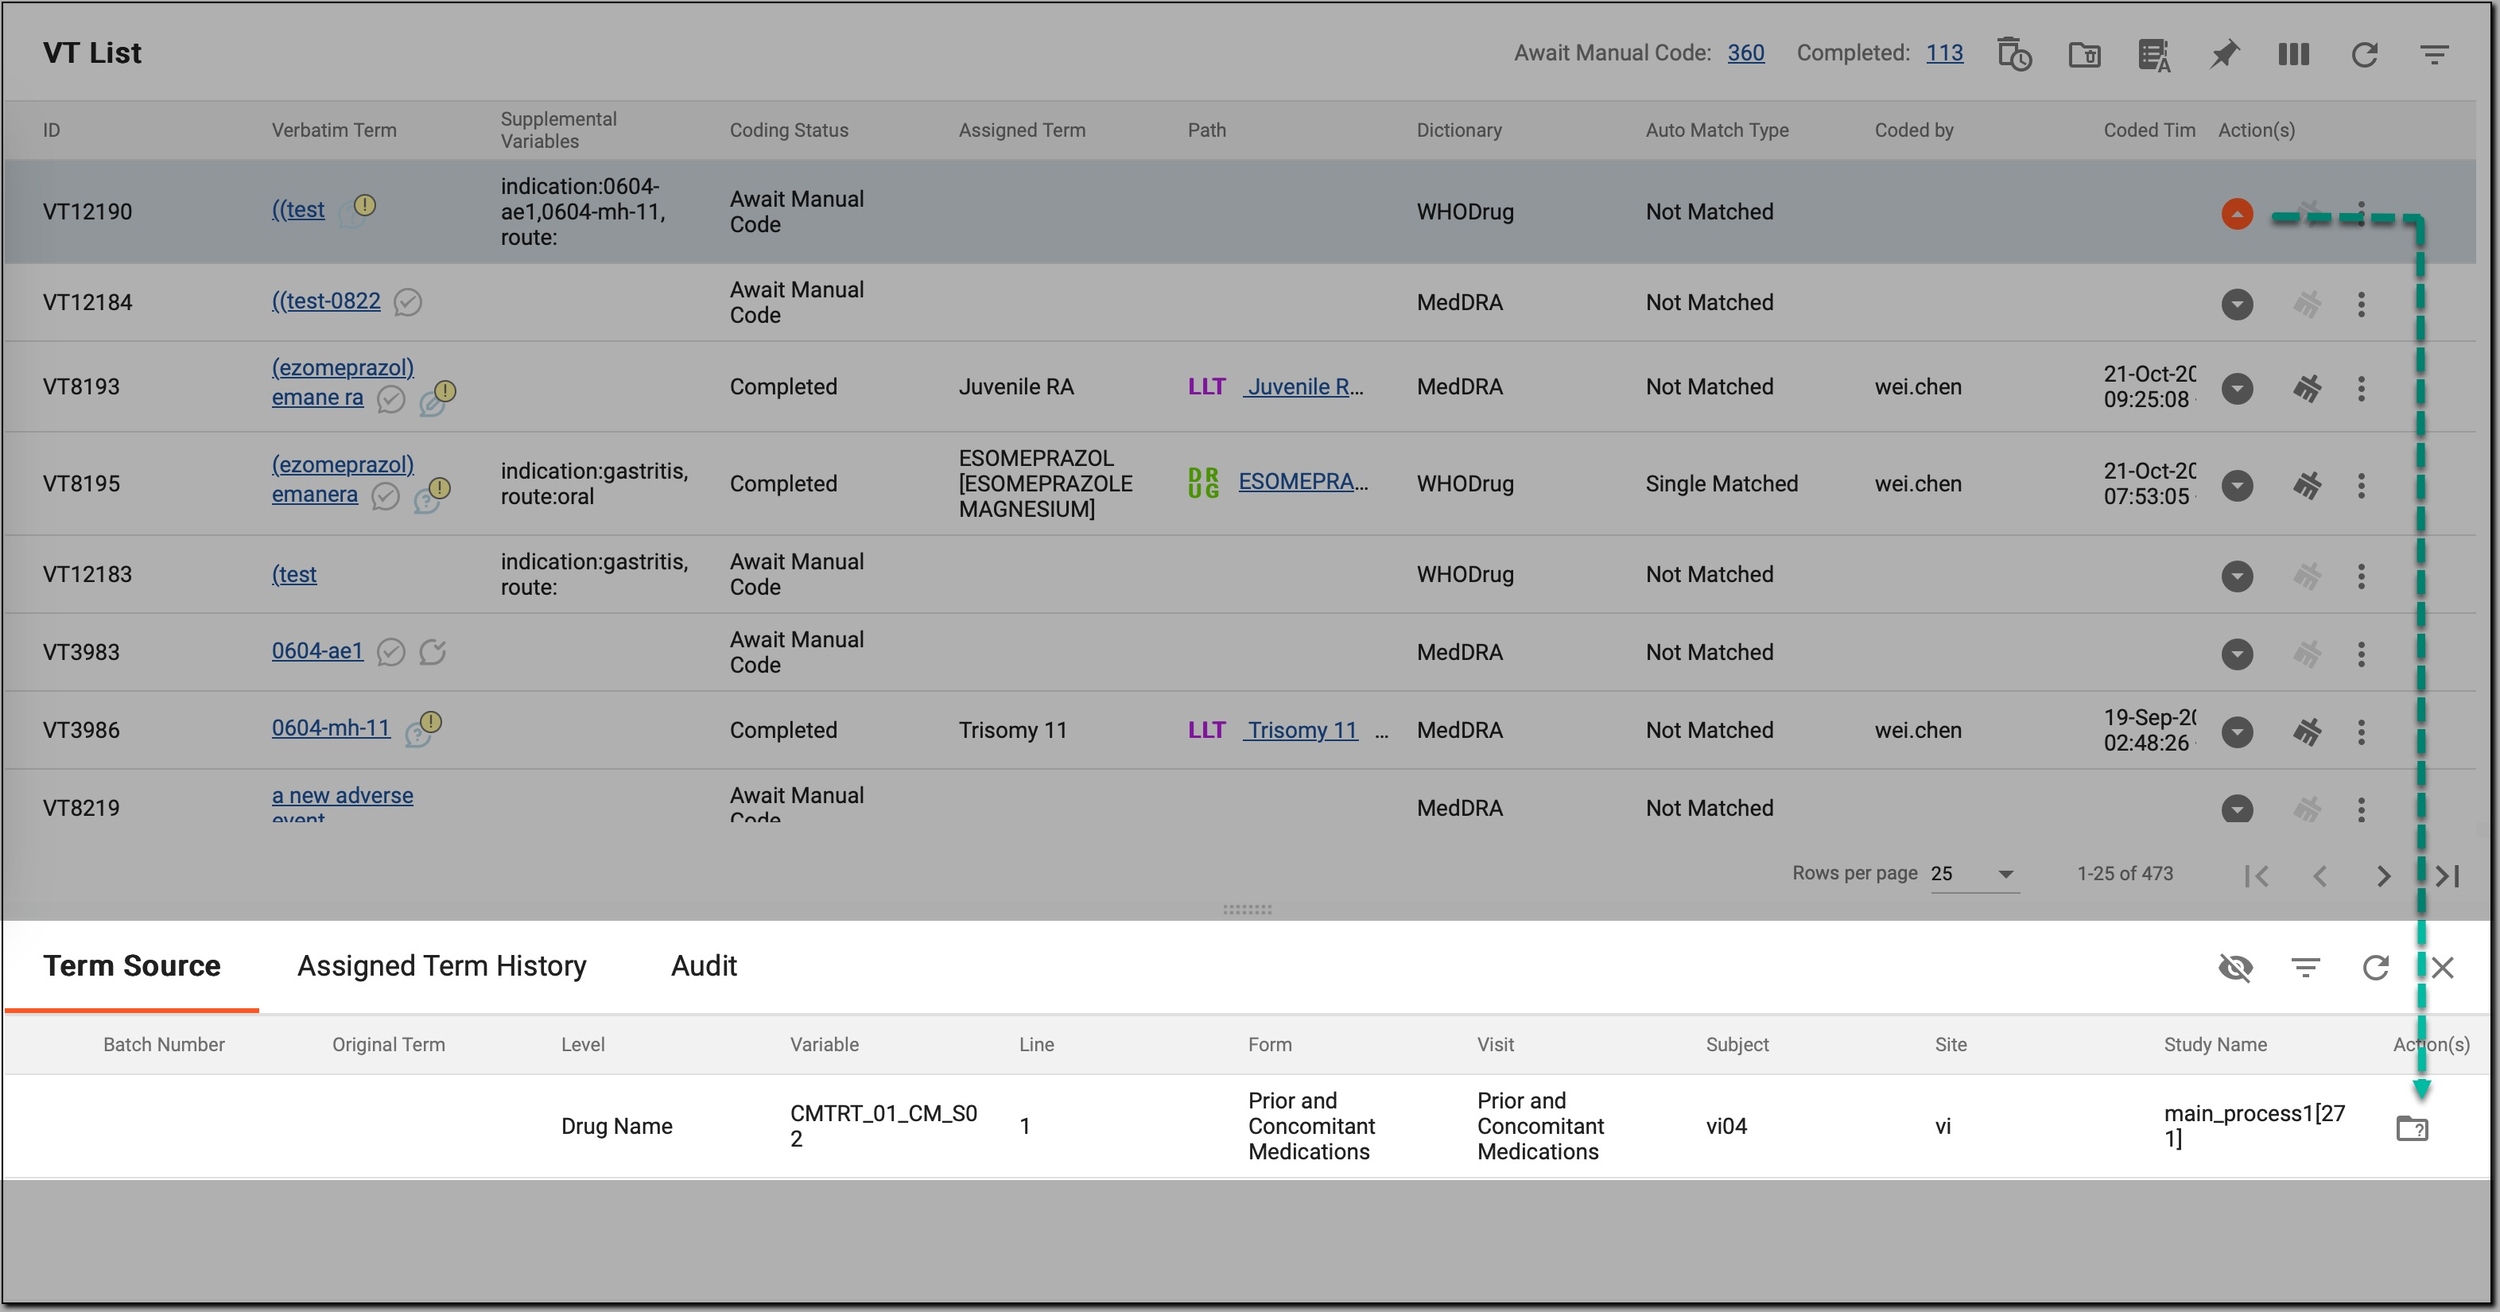Open the VT List filter icon
This screenshot has width=2500, height=1312.
point(2434,54)
